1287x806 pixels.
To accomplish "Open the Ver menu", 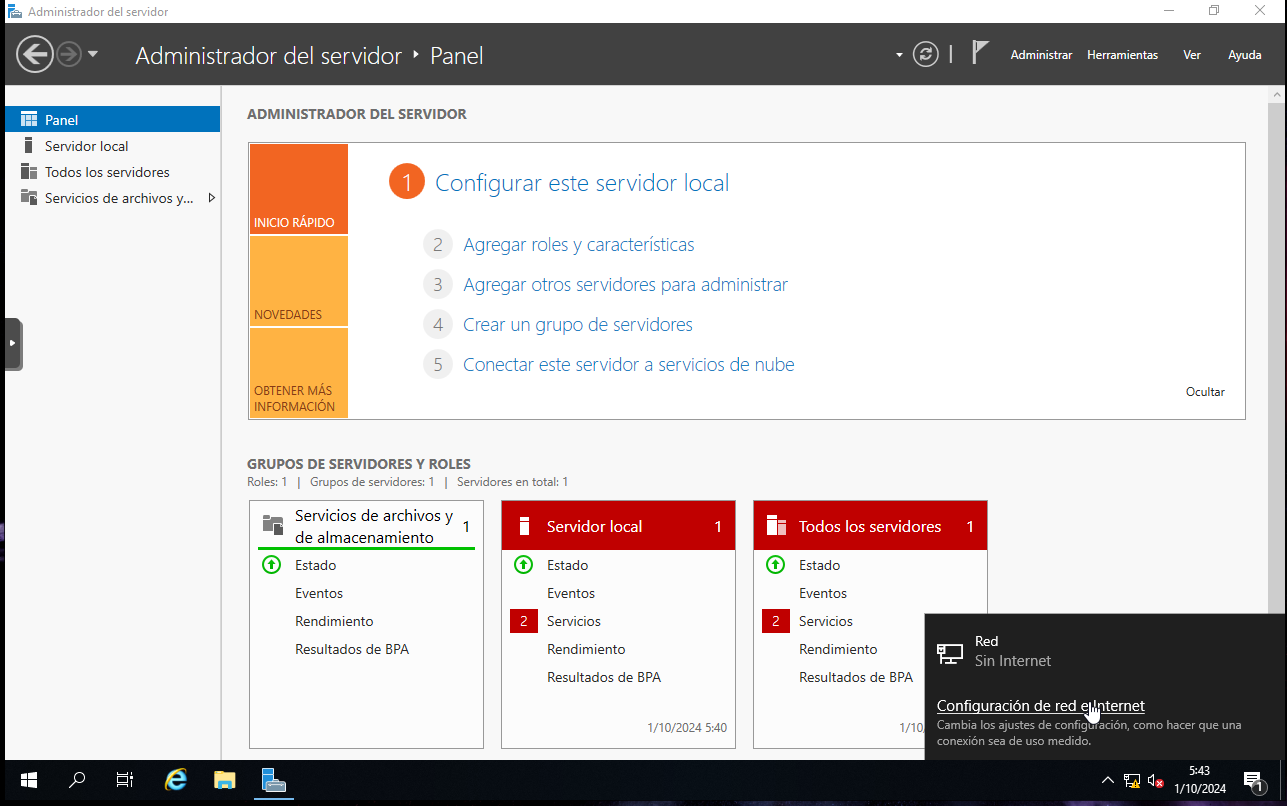I will tap(1192, 55).
